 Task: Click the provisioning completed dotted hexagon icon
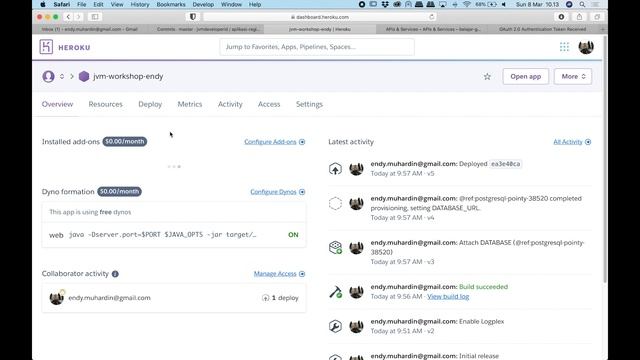point(335,203)
